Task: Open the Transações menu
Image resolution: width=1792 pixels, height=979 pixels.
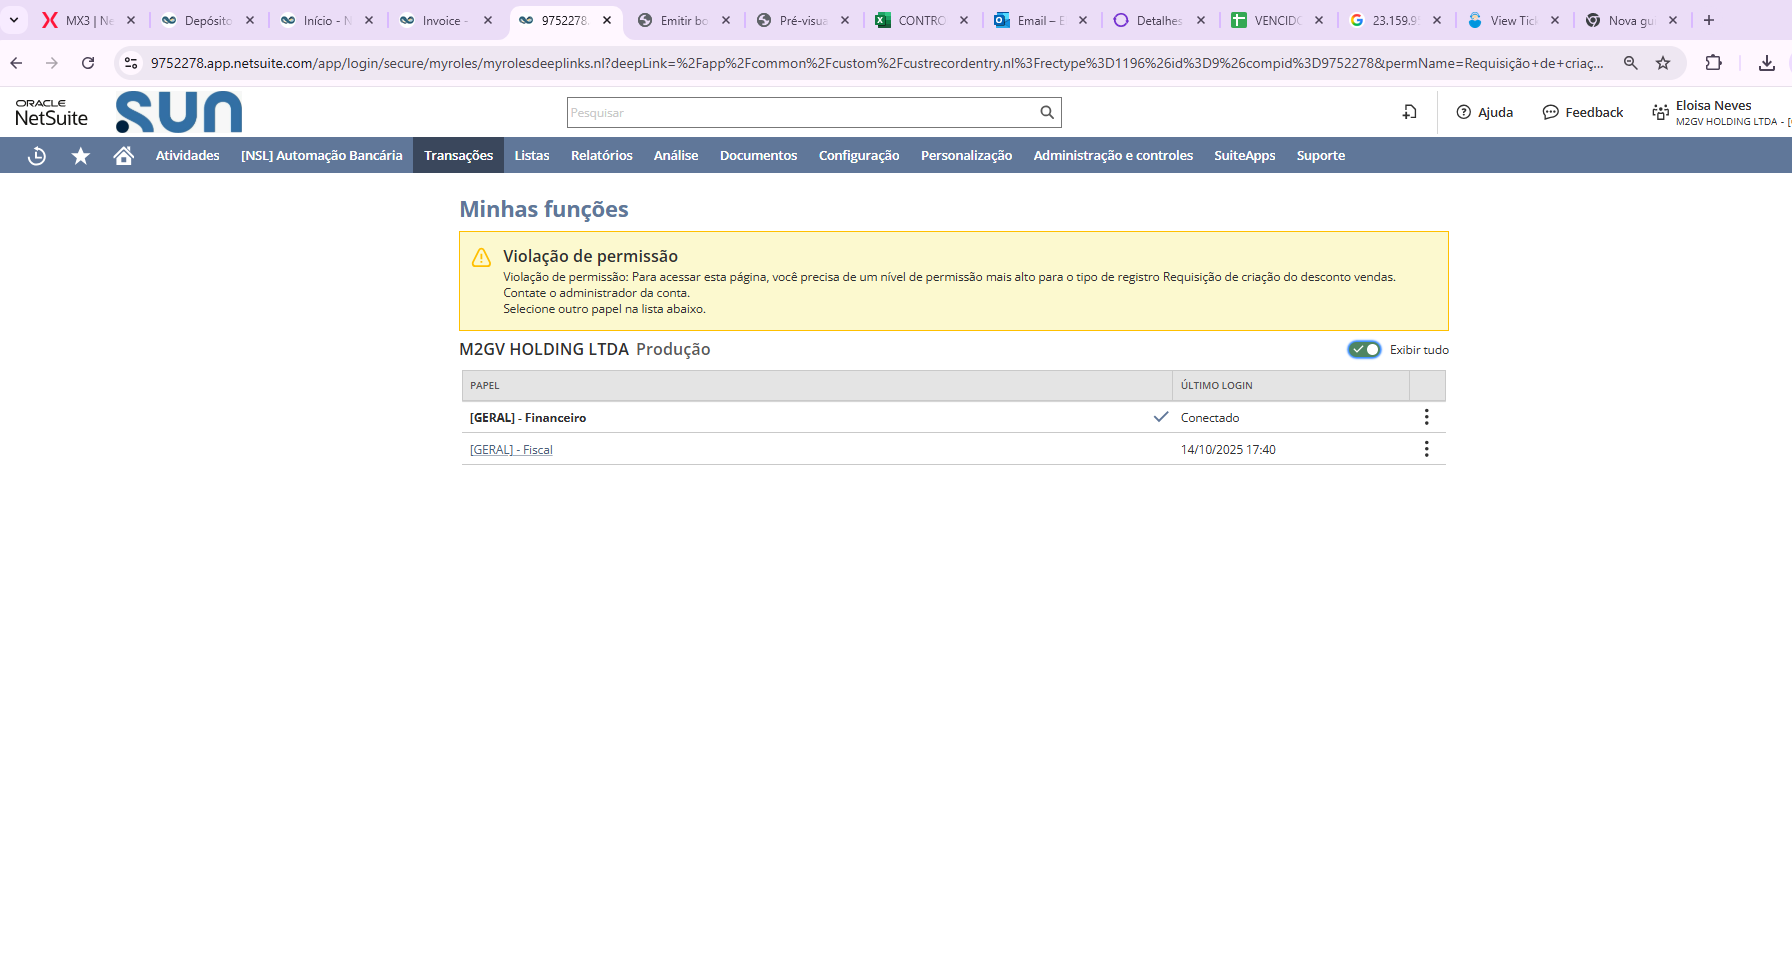Action: click(x=458, y=156)
